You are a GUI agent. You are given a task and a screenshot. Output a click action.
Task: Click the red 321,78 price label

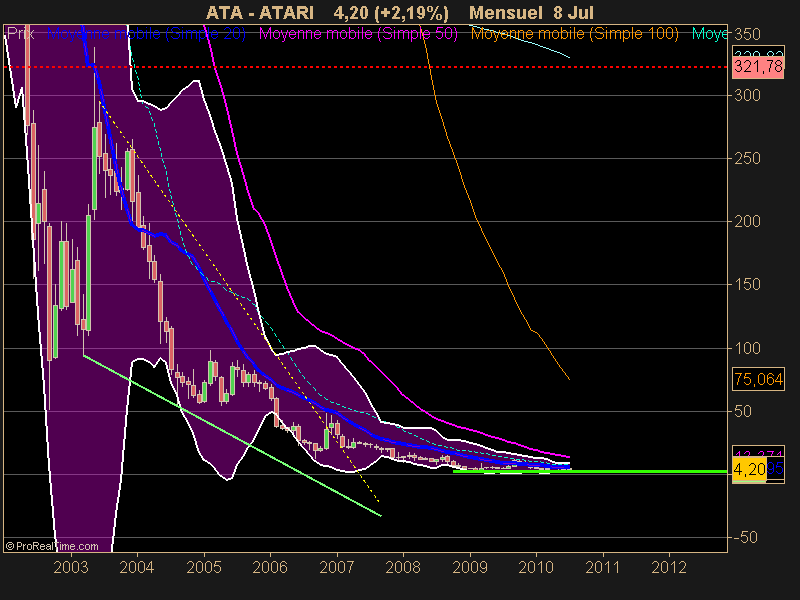(758, 66)
